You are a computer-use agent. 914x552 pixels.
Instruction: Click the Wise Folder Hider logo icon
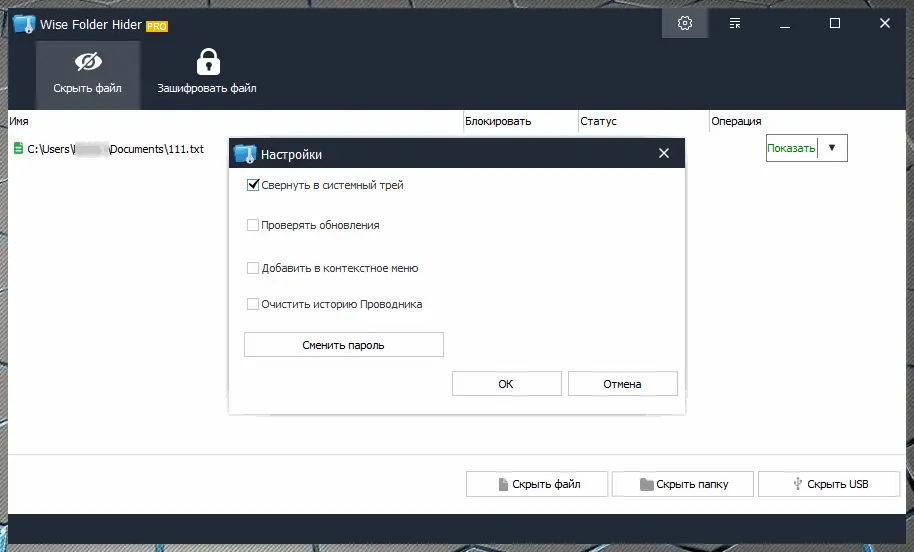click(x=24, y=24)
